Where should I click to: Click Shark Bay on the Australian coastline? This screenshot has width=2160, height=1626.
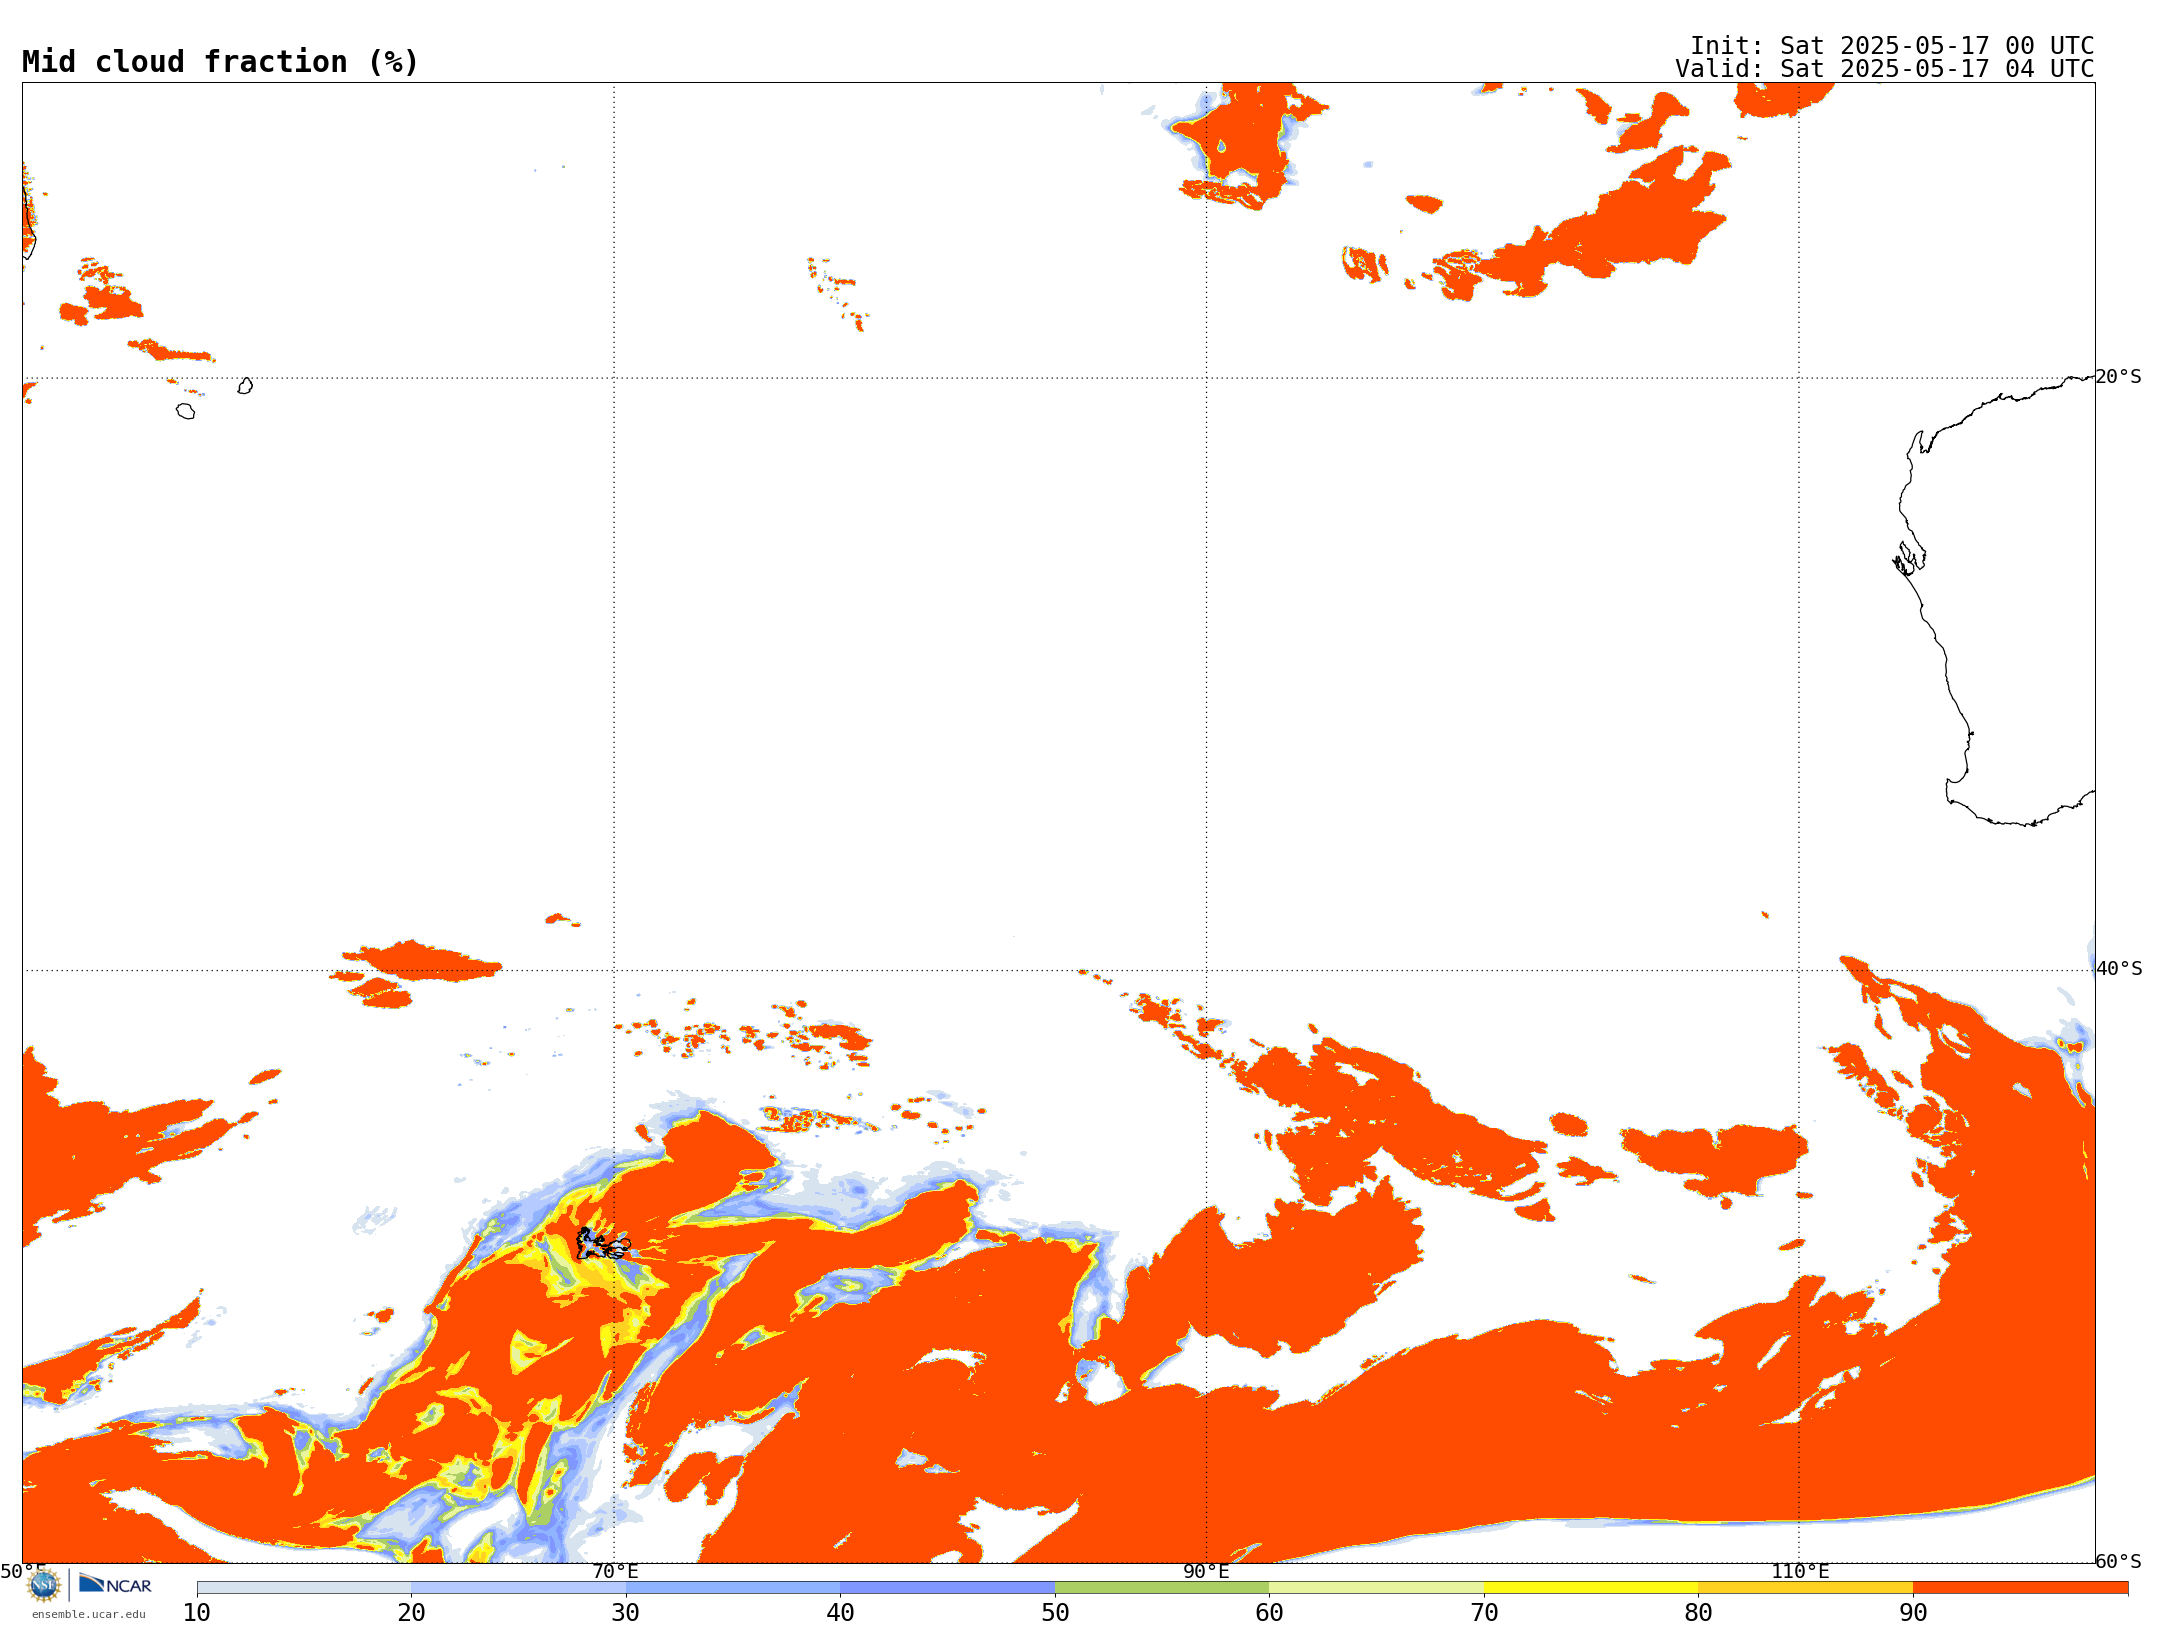[1909, 558]
